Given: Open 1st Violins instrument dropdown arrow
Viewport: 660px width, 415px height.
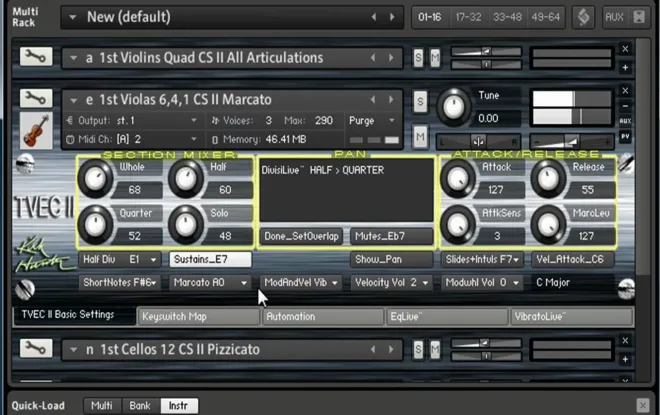Looking at the screenshot, I should point(74,58).
